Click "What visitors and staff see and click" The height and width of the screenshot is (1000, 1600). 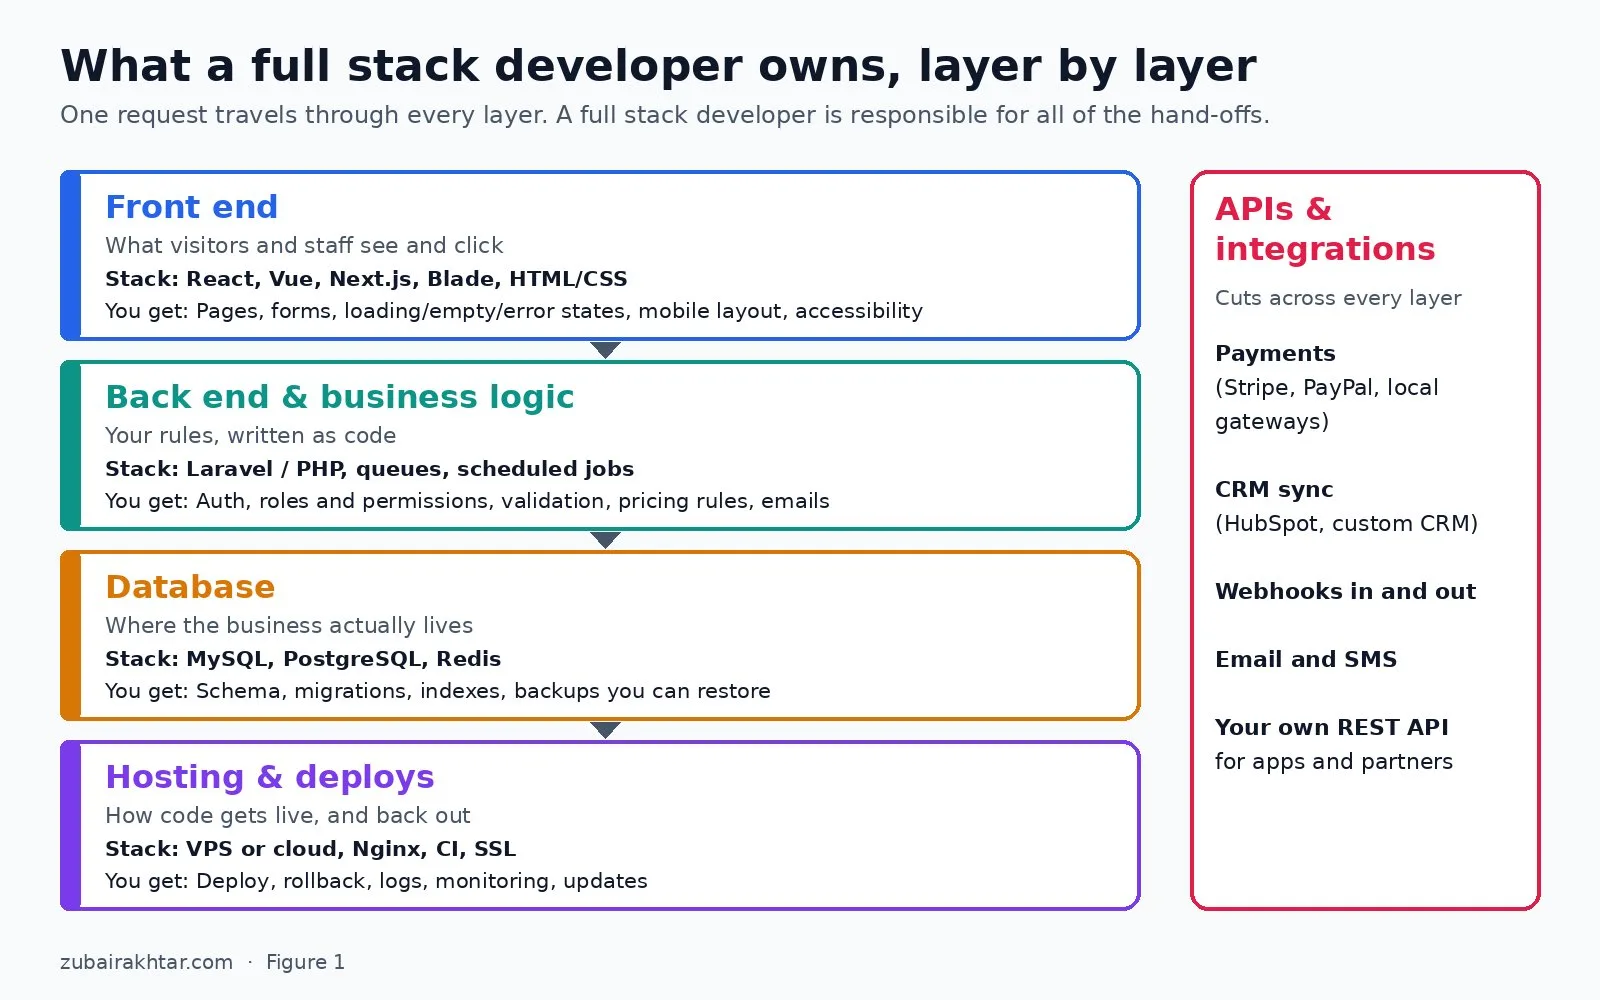click(304, 245)
